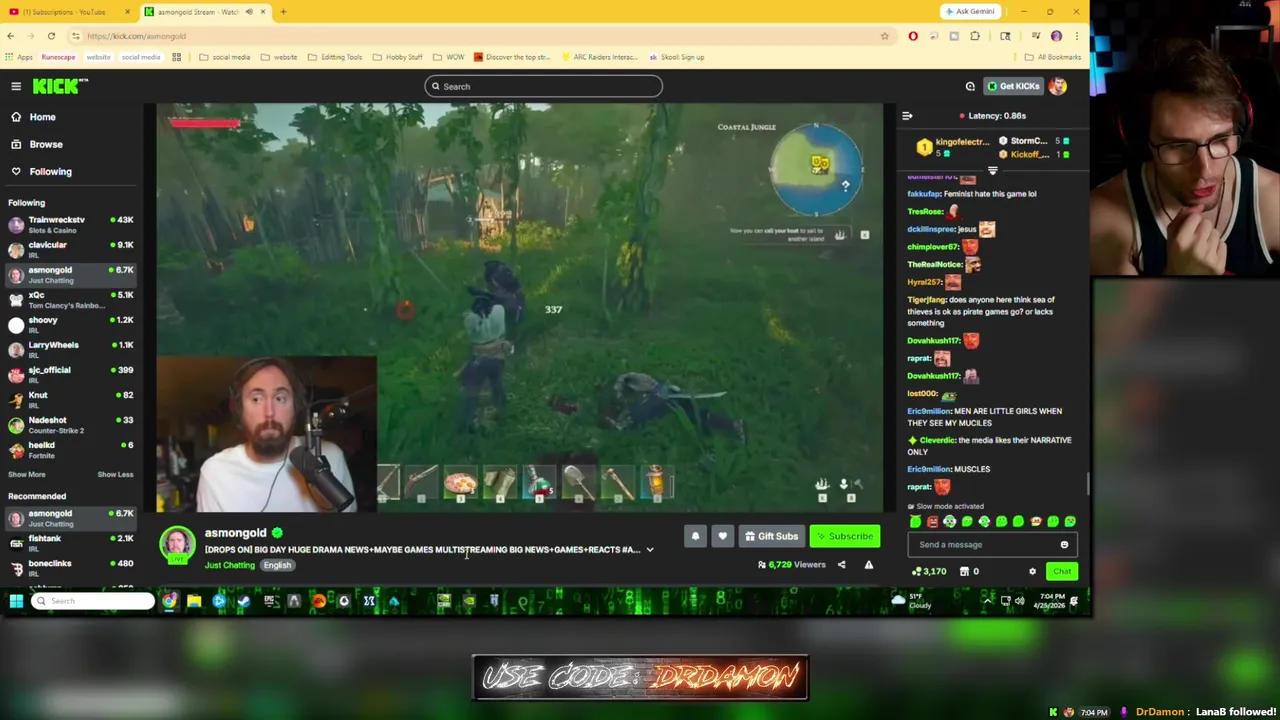
Task: Open fishtank in Recommended list
Action: point(70,543)
